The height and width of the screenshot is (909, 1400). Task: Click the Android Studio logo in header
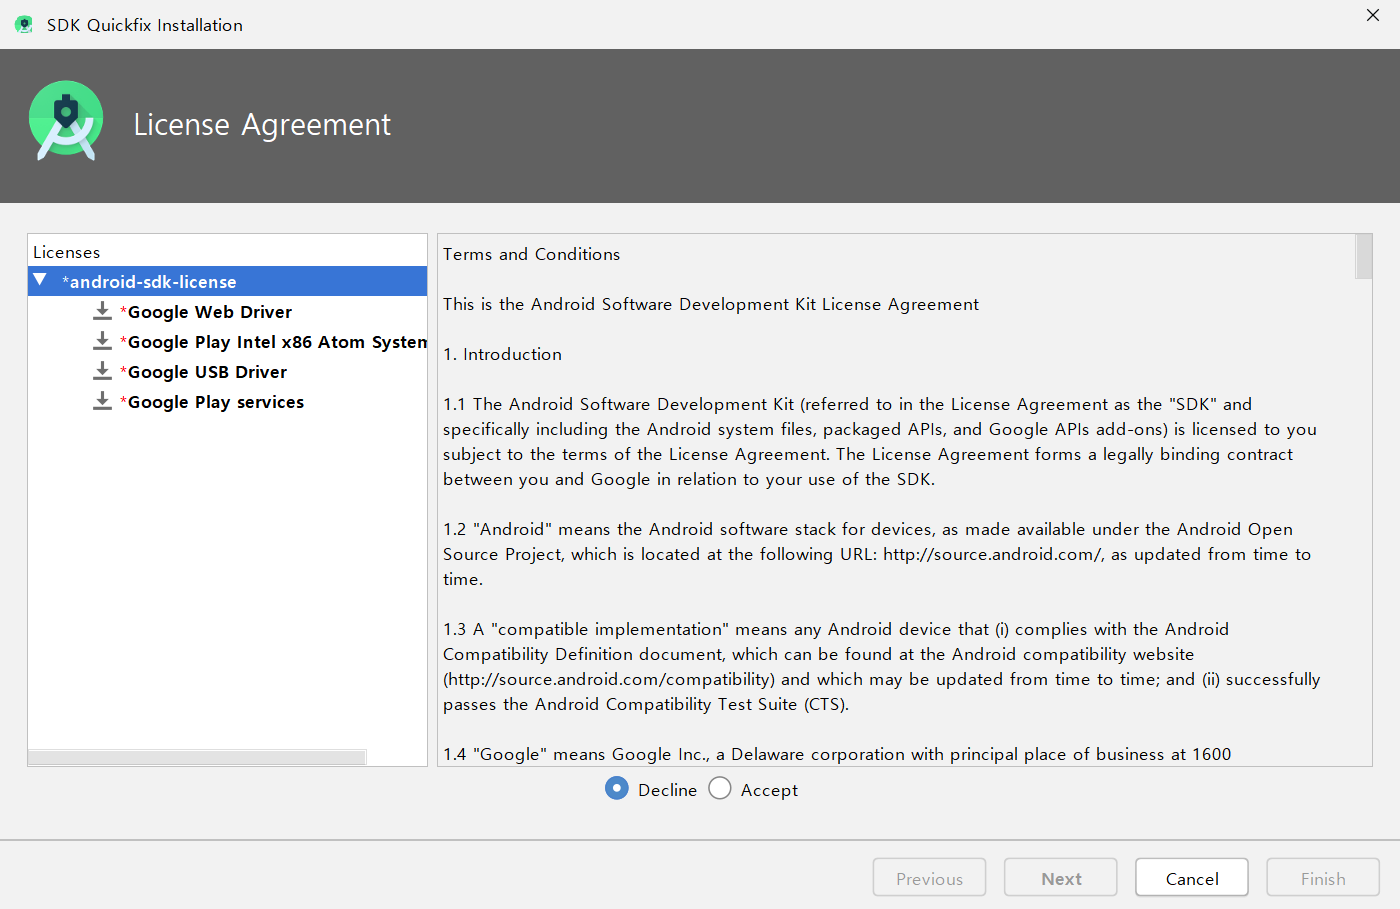(x=66, y=121)
